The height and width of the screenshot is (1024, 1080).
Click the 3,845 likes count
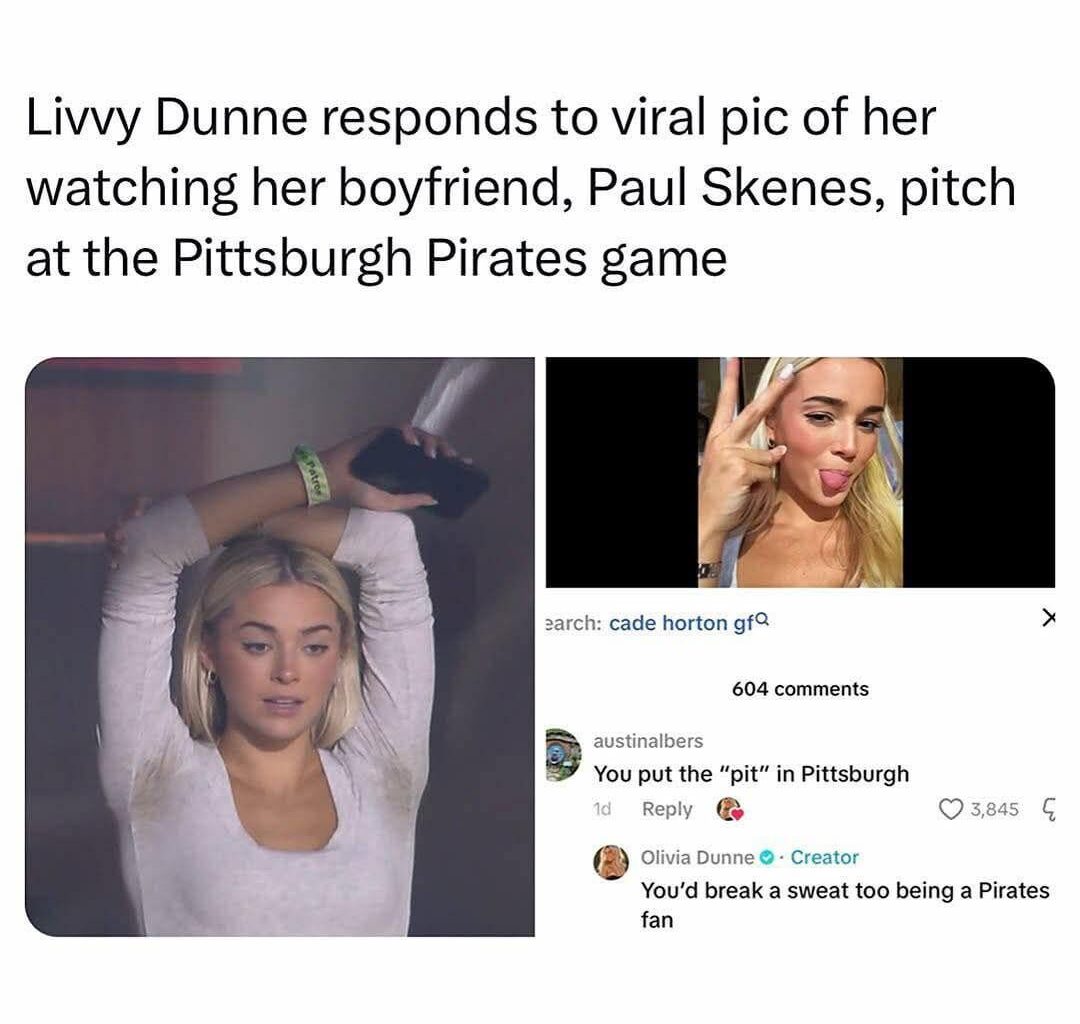[x=995, y=809]
